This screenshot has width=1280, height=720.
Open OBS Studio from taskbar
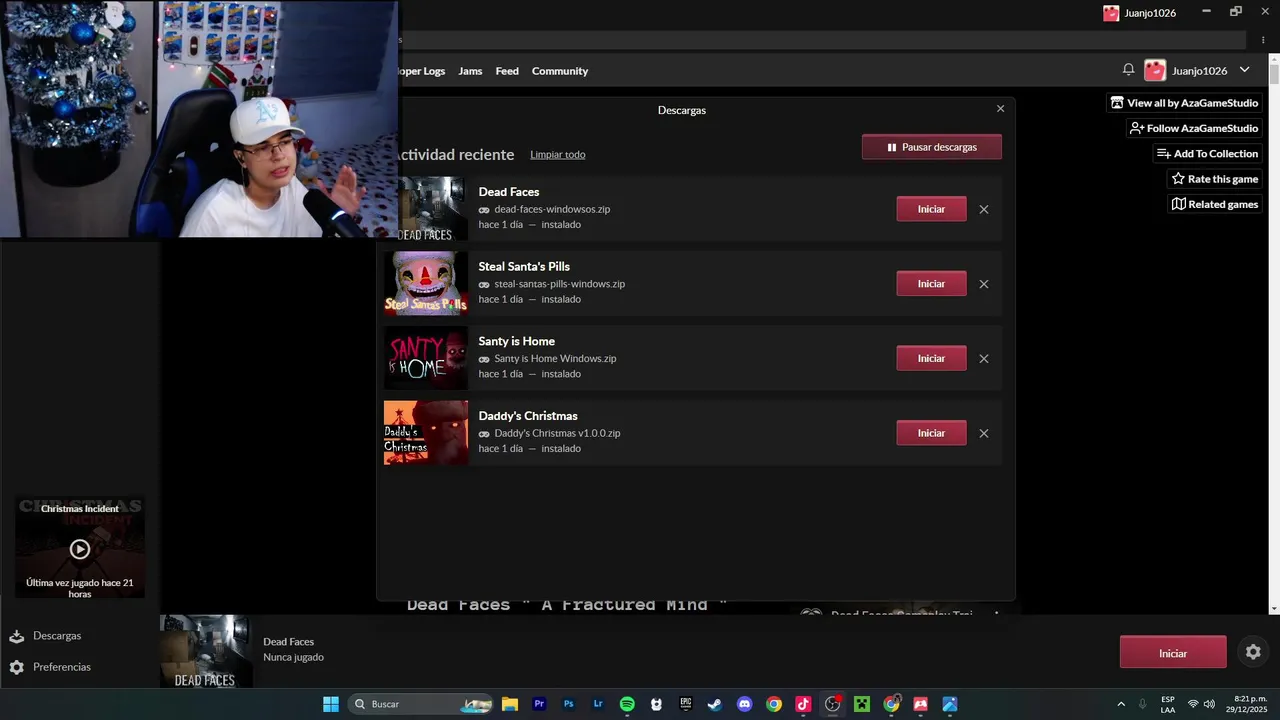[832, 704]
